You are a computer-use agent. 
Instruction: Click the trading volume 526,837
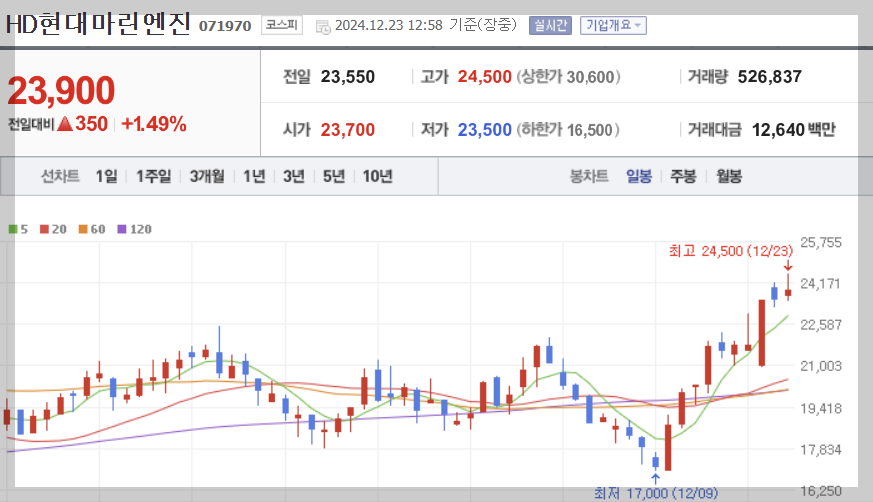pos(769,77)
